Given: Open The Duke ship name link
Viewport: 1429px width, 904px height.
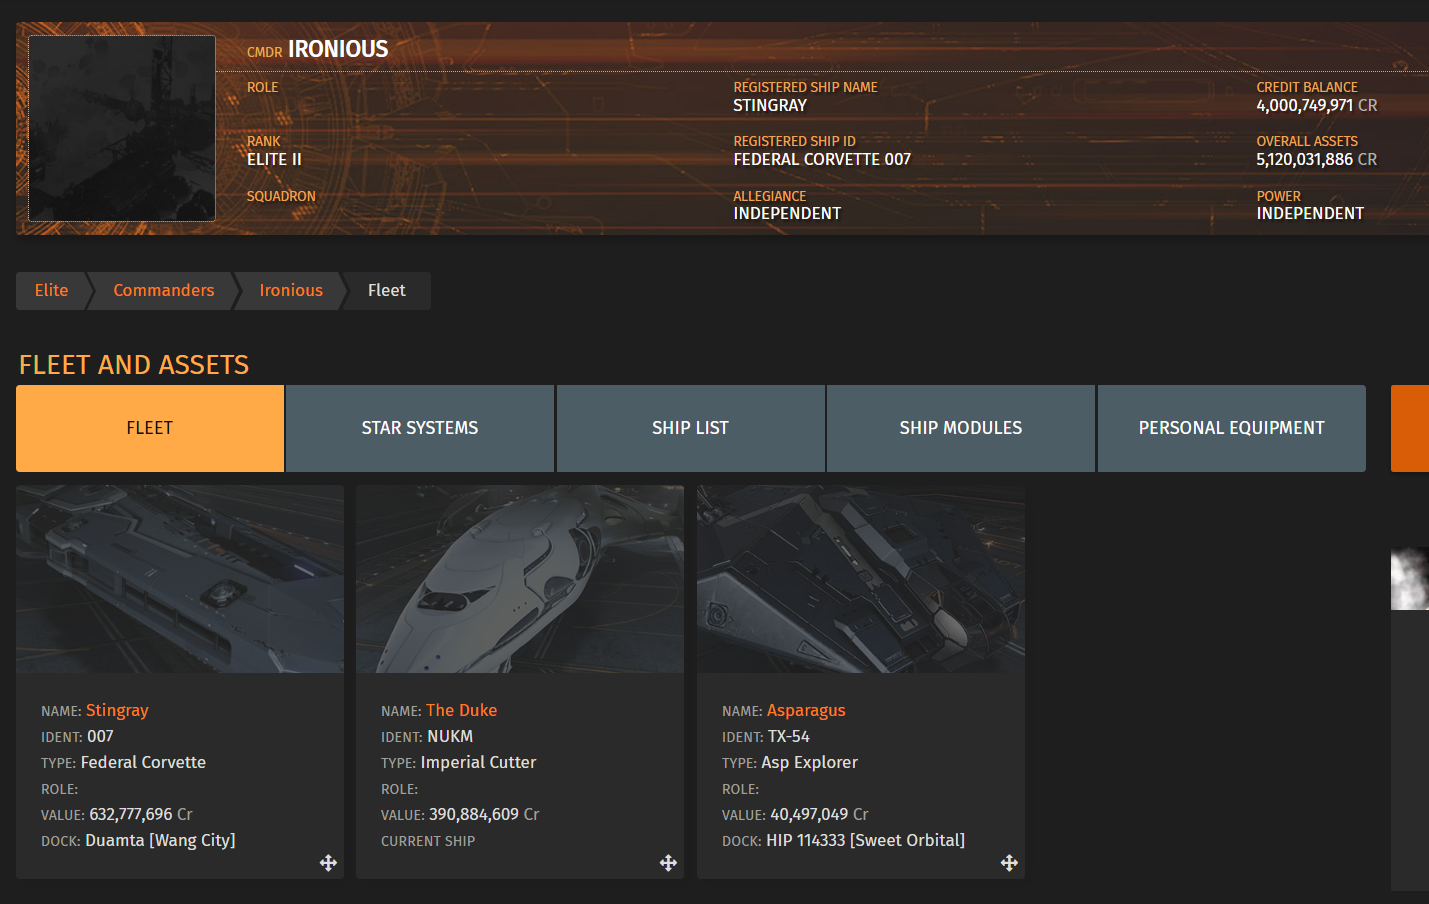Looking at the screenshot, I should (461, 710).
